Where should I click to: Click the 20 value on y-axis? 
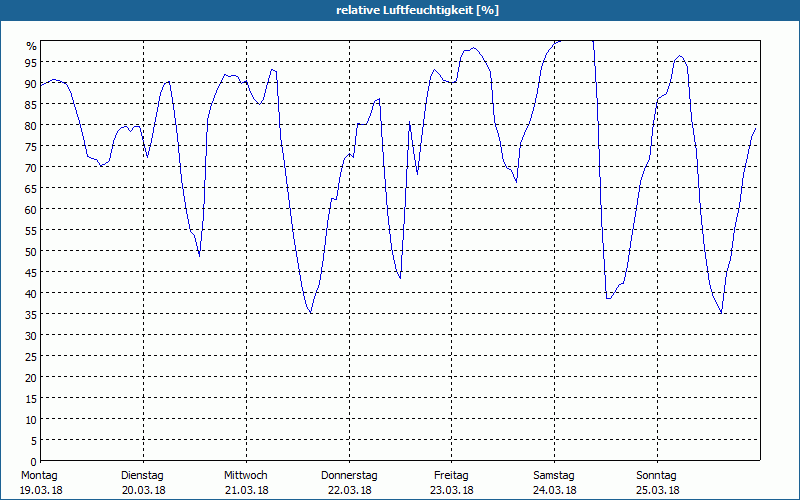point(31,378)
